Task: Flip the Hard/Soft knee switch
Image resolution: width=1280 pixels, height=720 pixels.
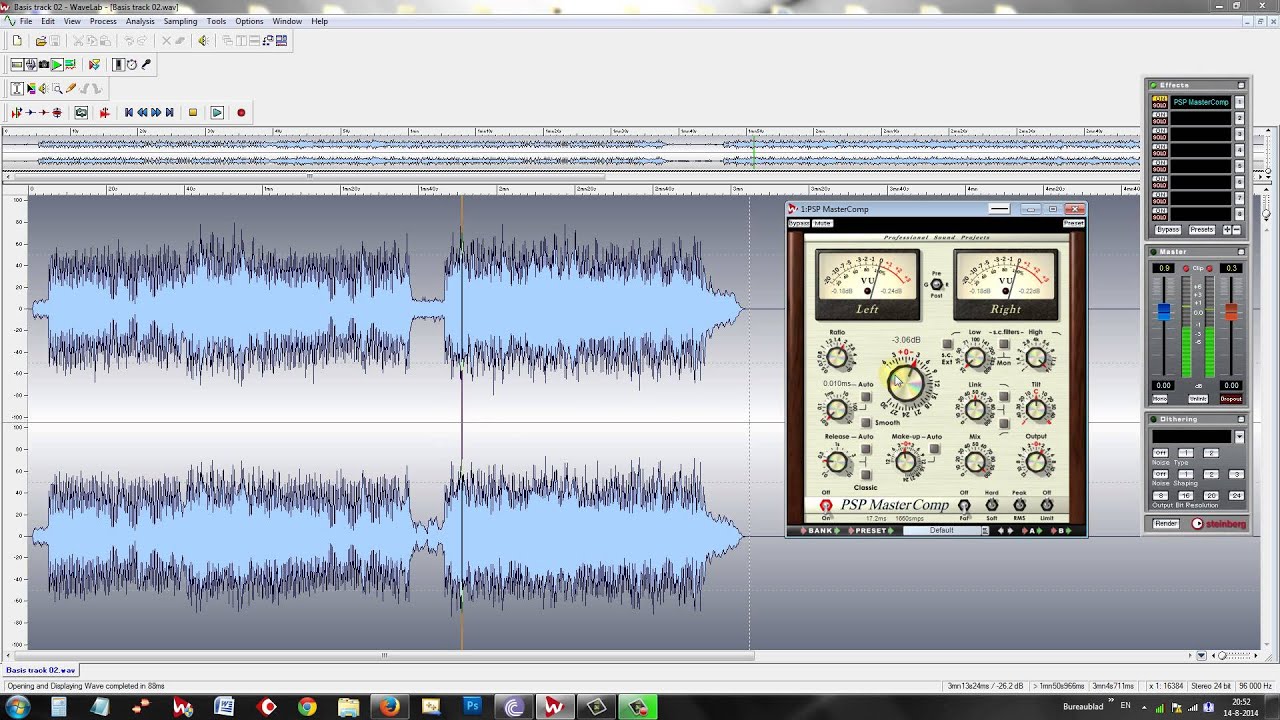Action: 992,506
